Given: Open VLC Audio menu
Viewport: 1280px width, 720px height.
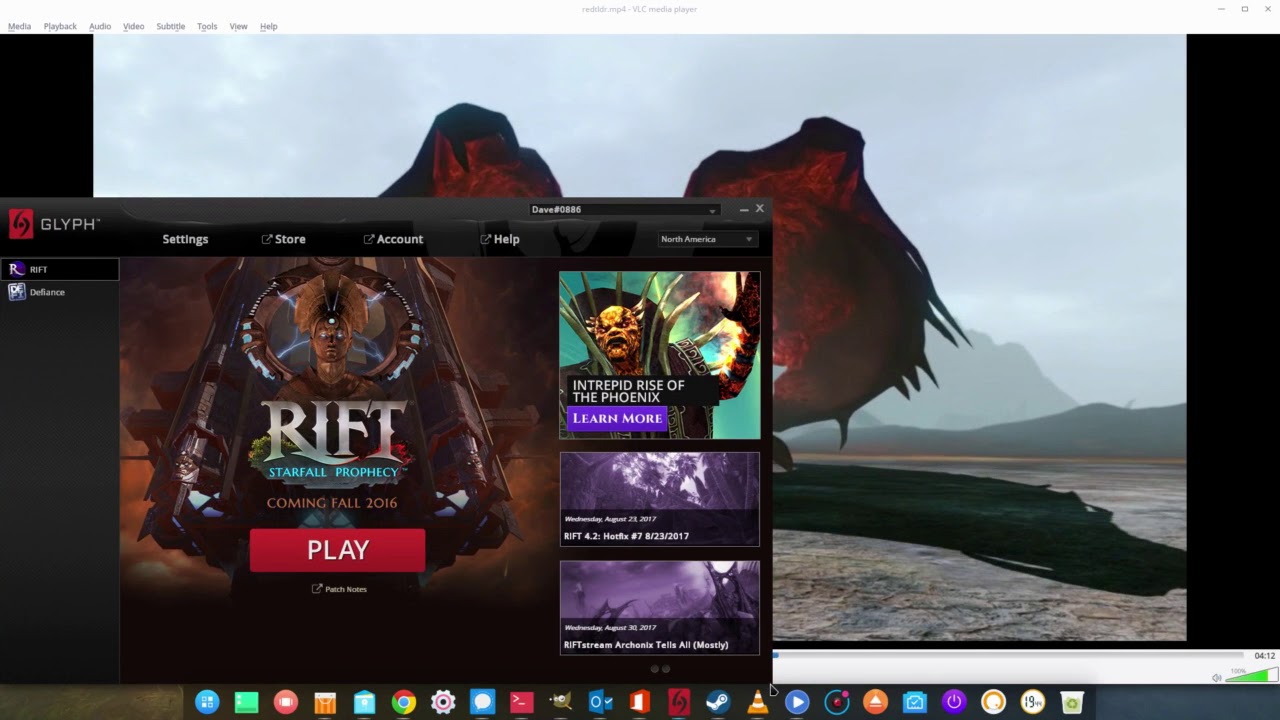Looking at the screenshot, I should (x=100, y=26).
